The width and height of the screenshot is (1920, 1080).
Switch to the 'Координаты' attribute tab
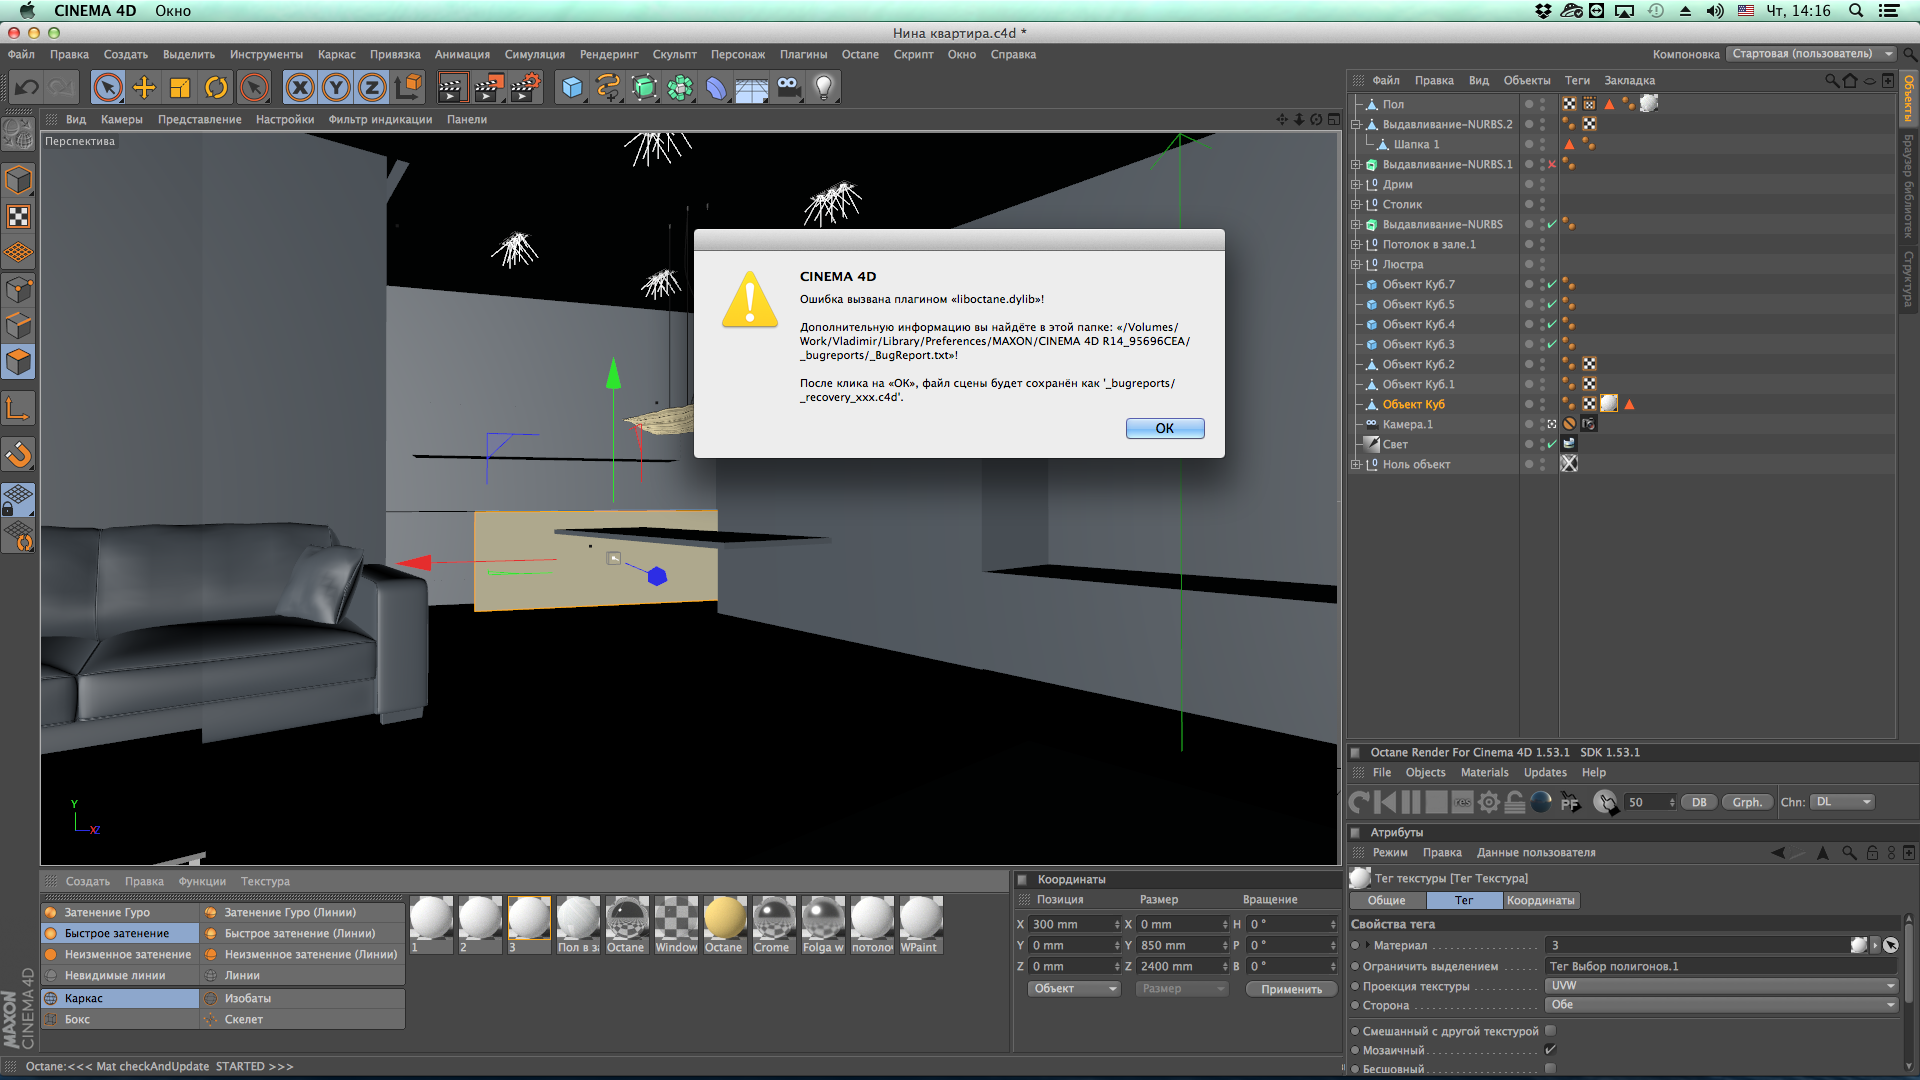click(1540, 901)
